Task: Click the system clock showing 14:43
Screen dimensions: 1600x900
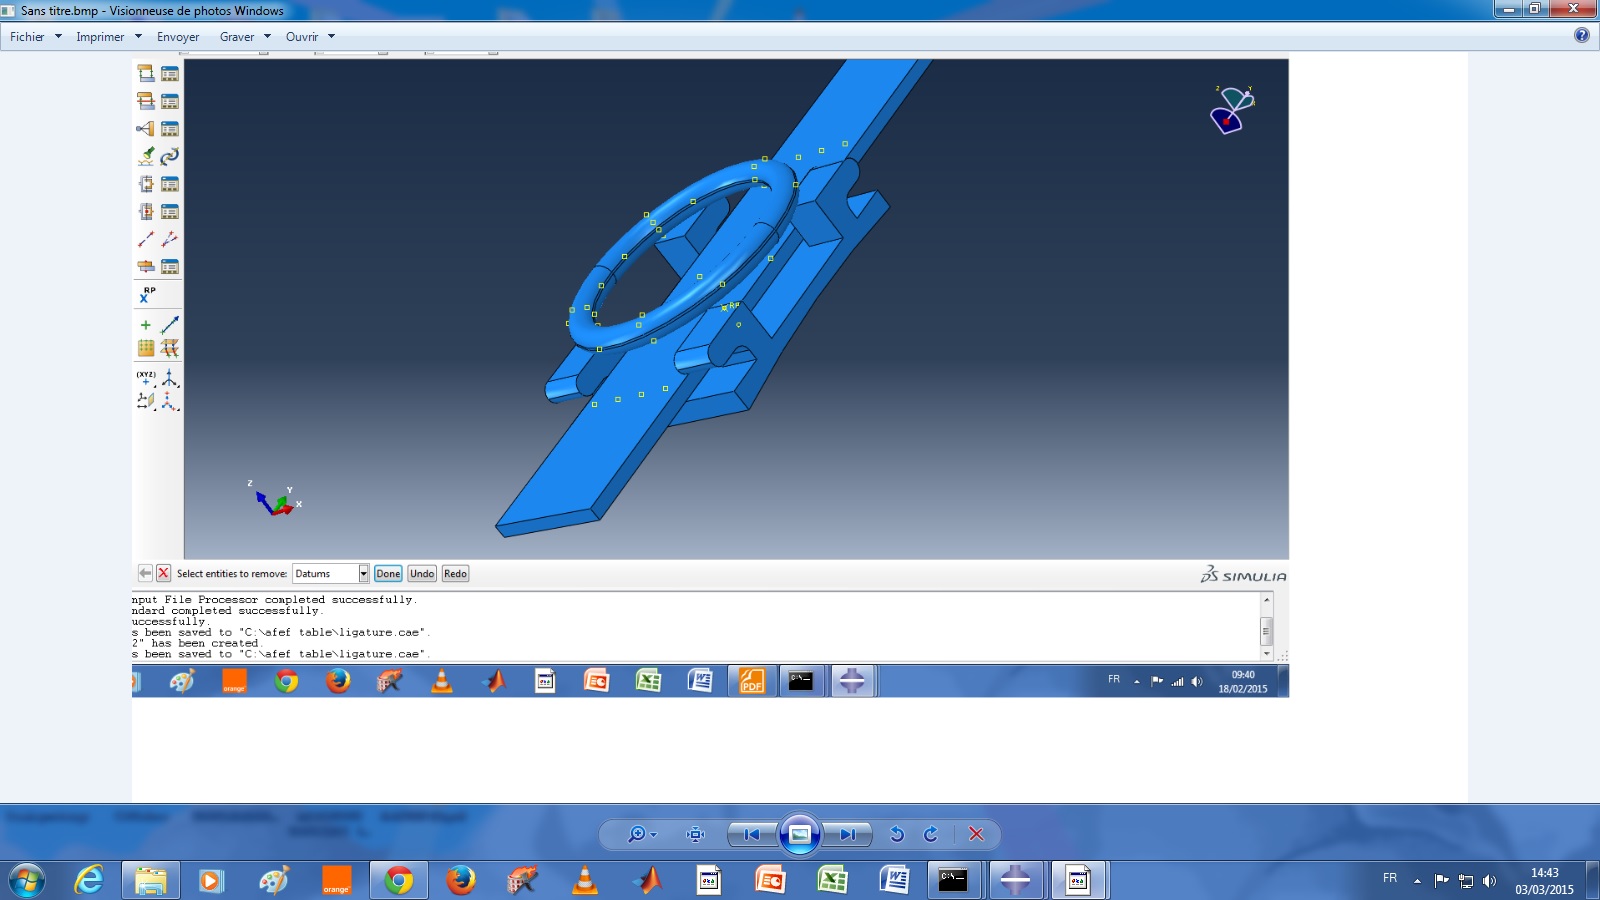Action: 1544,880
